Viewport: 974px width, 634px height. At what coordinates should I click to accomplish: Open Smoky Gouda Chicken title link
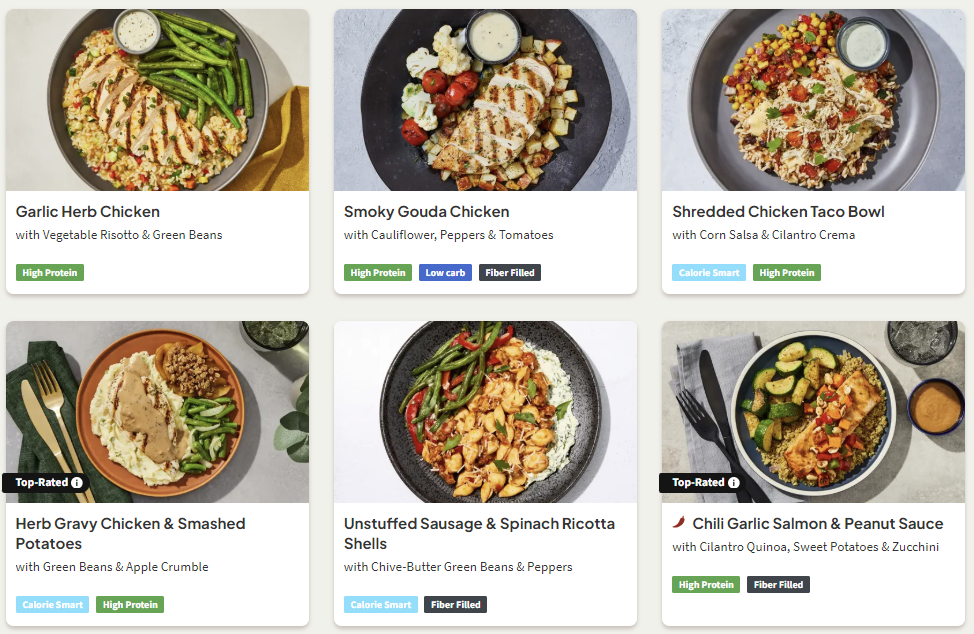click(x=426, y=212)
